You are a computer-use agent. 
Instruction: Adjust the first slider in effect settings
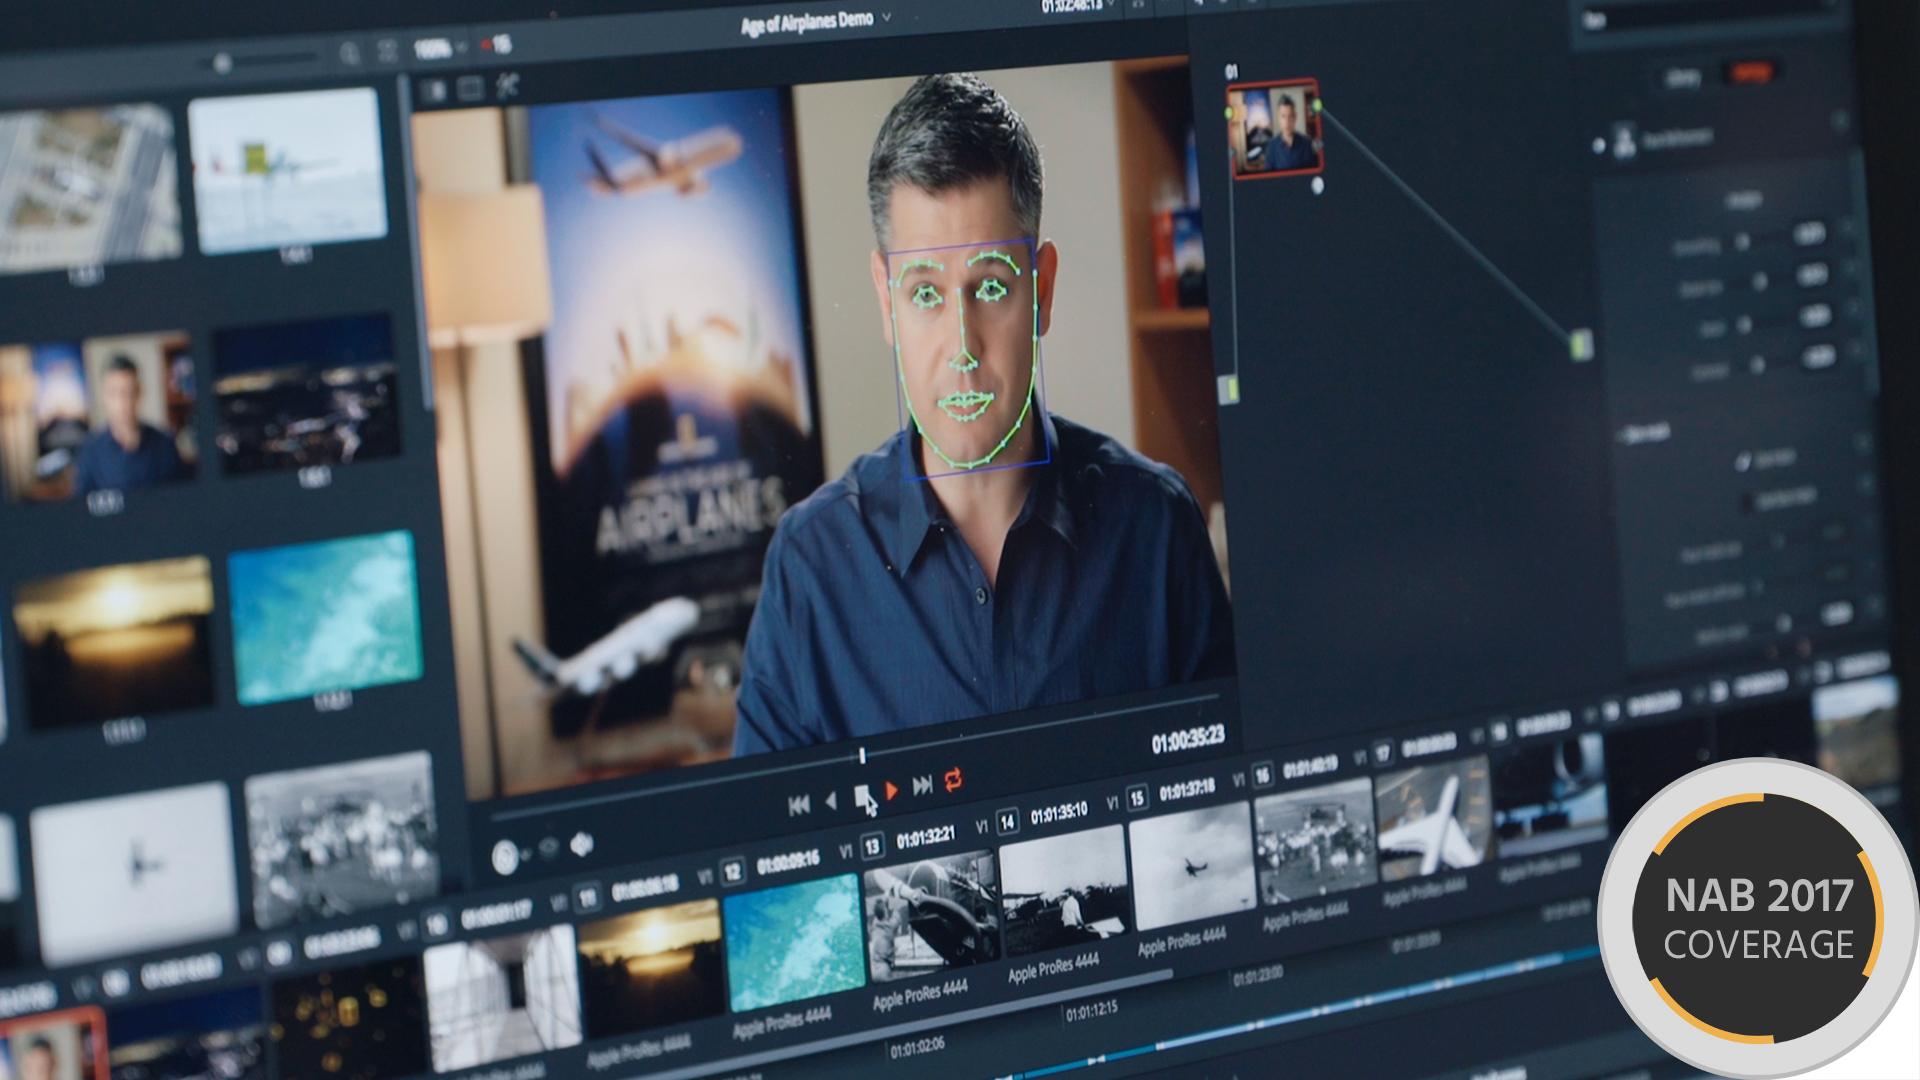coord(1742,240)
